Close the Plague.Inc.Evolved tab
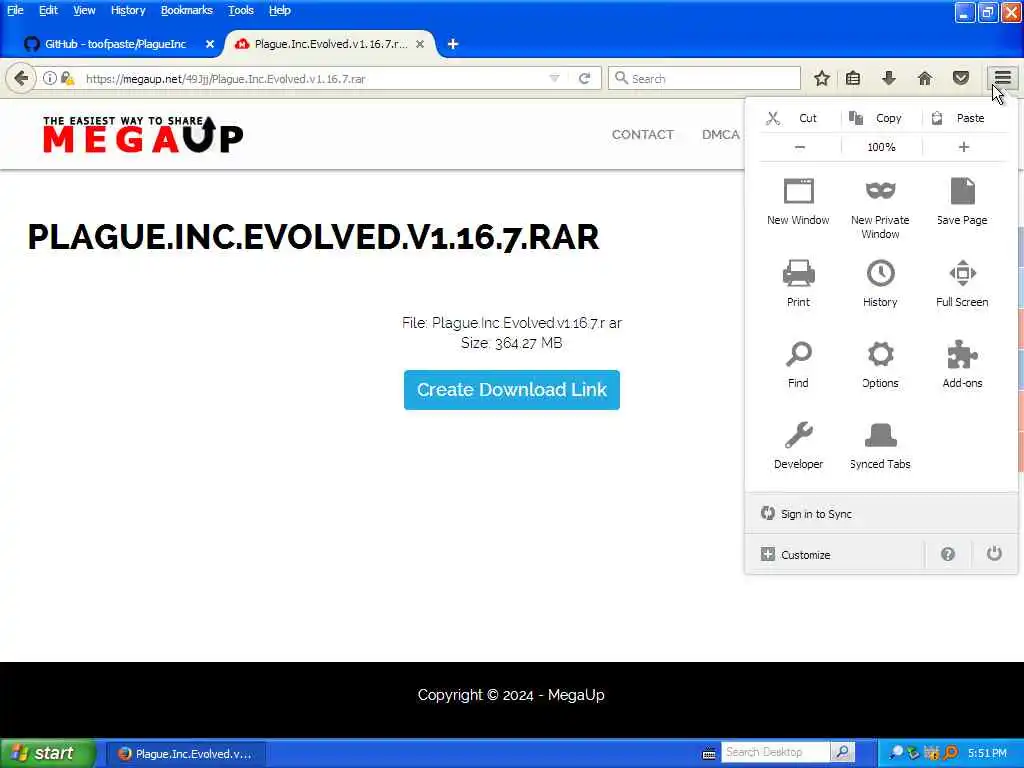Screen dimensions: 1024x768 click(x=420, y=44)
